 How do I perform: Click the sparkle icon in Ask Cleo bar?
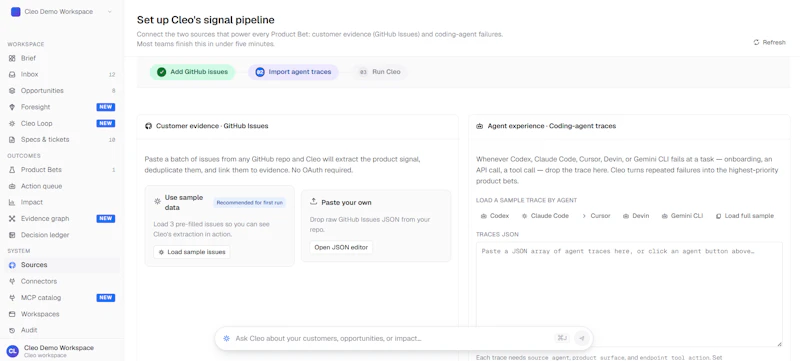coord(226,338)
